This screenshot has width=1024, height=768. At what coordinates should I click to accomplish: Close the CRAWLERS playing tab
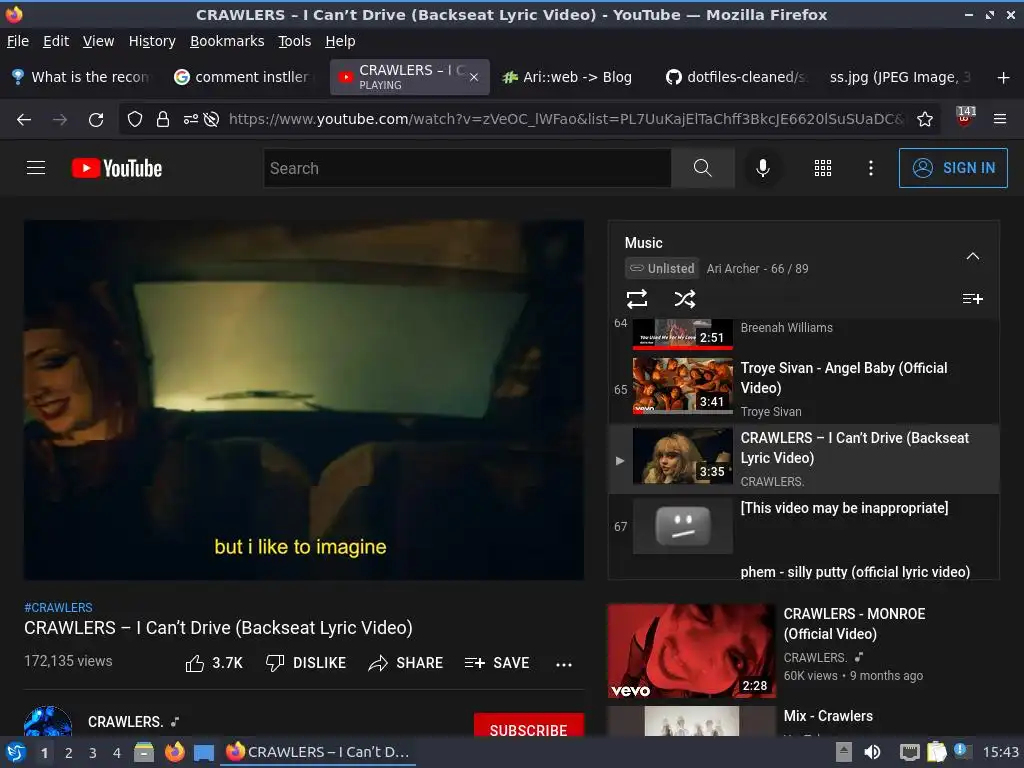click(474, 77)
